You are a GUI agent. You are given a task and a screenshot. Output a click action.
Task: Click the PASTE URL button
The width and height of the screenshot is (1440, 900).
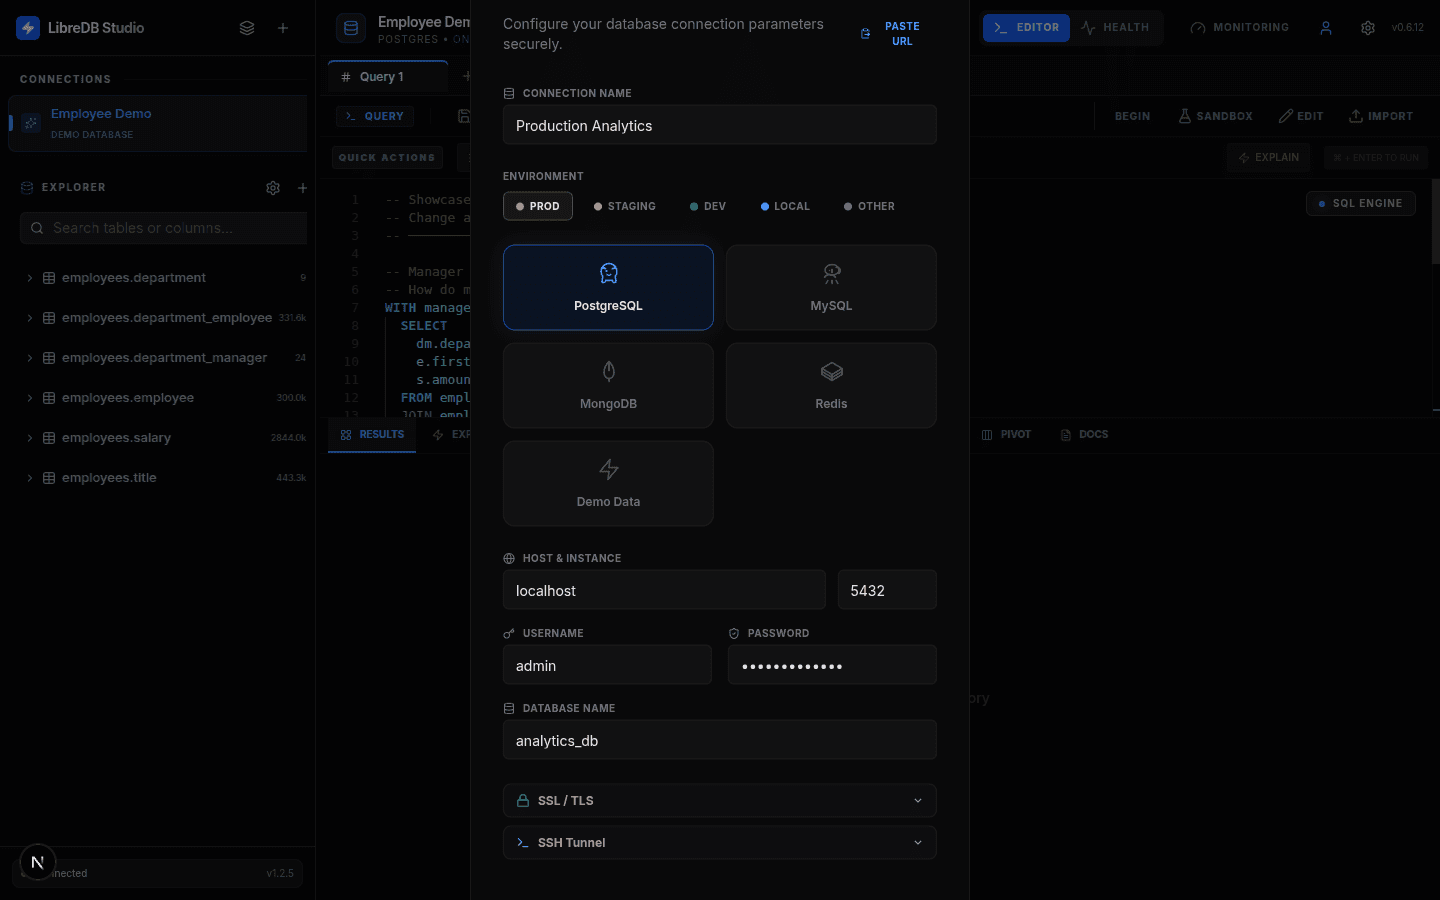coord(891,34)
